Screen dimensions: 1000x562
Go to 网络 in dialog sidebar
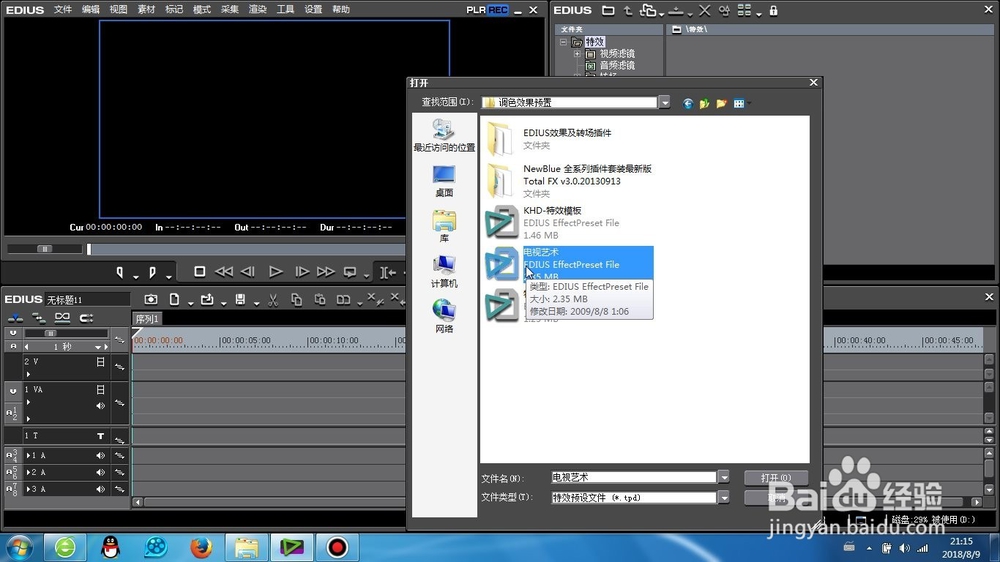point(444,317)
